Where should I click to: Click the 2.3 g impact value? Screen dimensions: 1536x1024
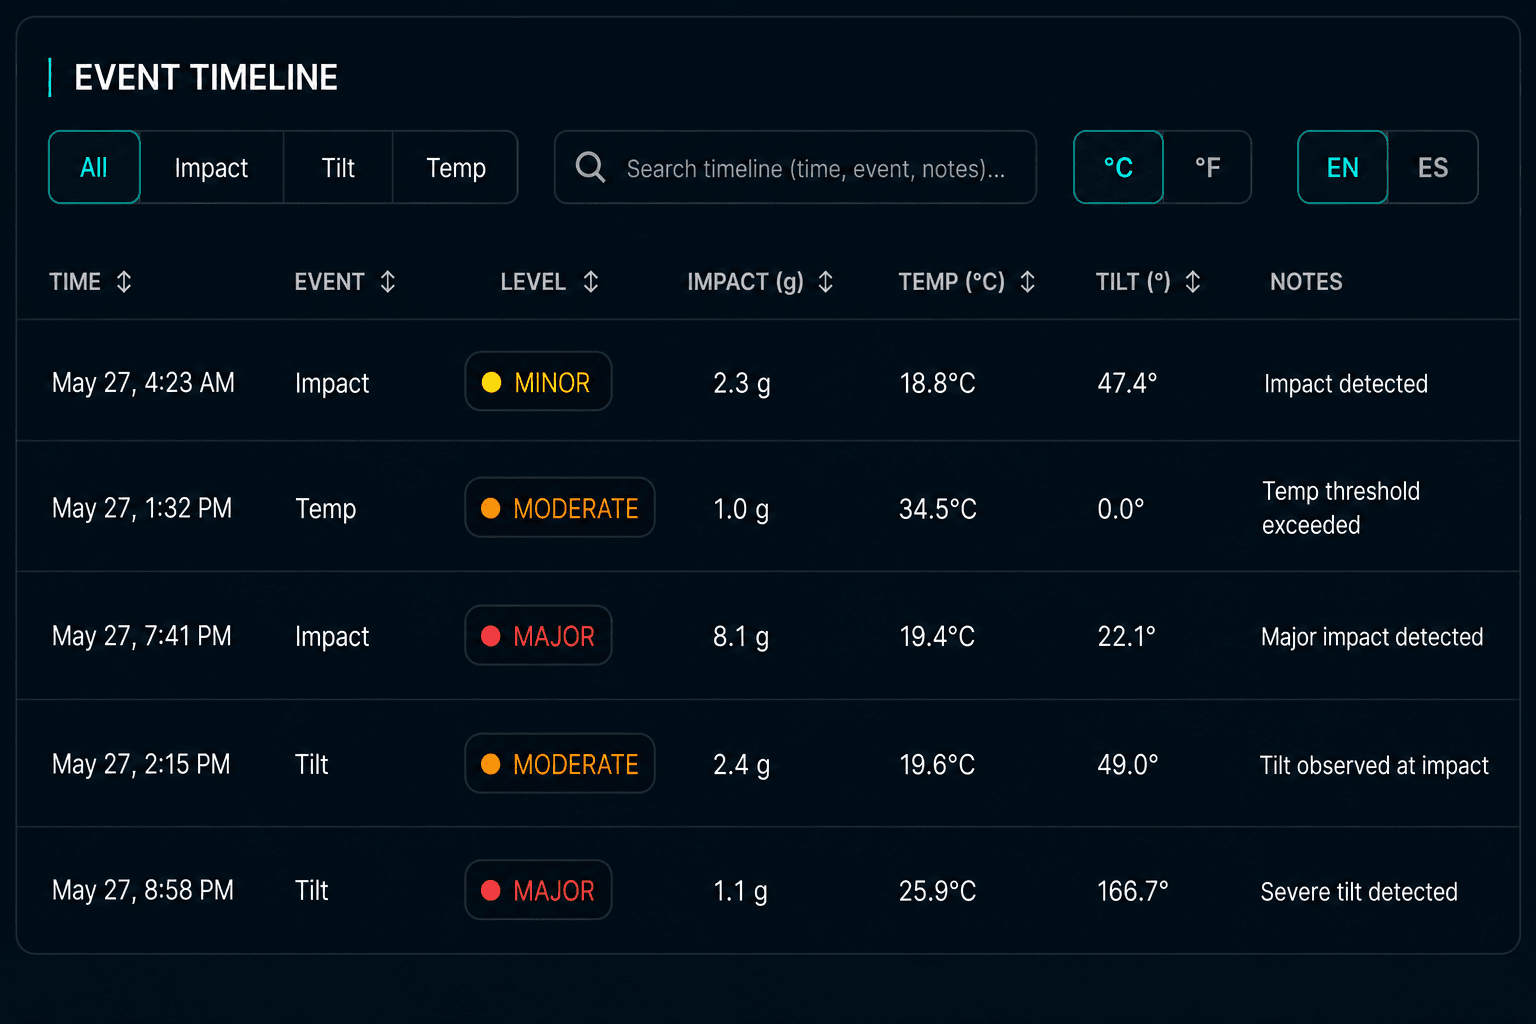pyautogui.click(x=742, y=384)
